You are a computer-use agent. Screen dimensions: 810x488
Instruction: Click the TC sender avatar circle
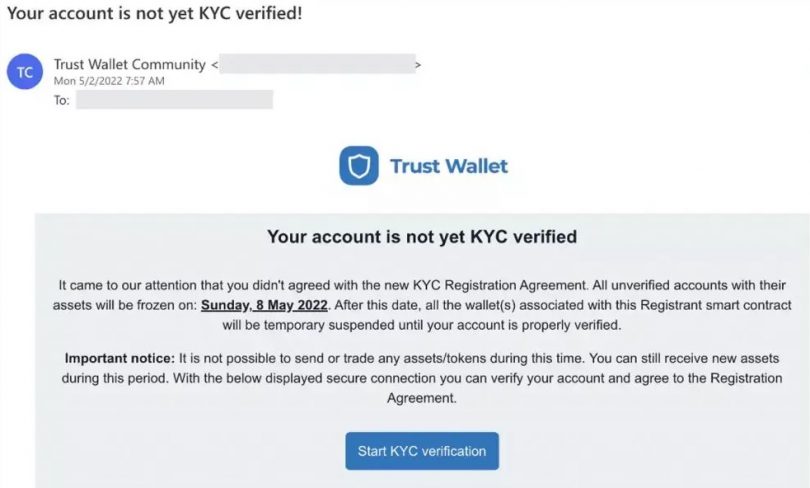(25, 72)
